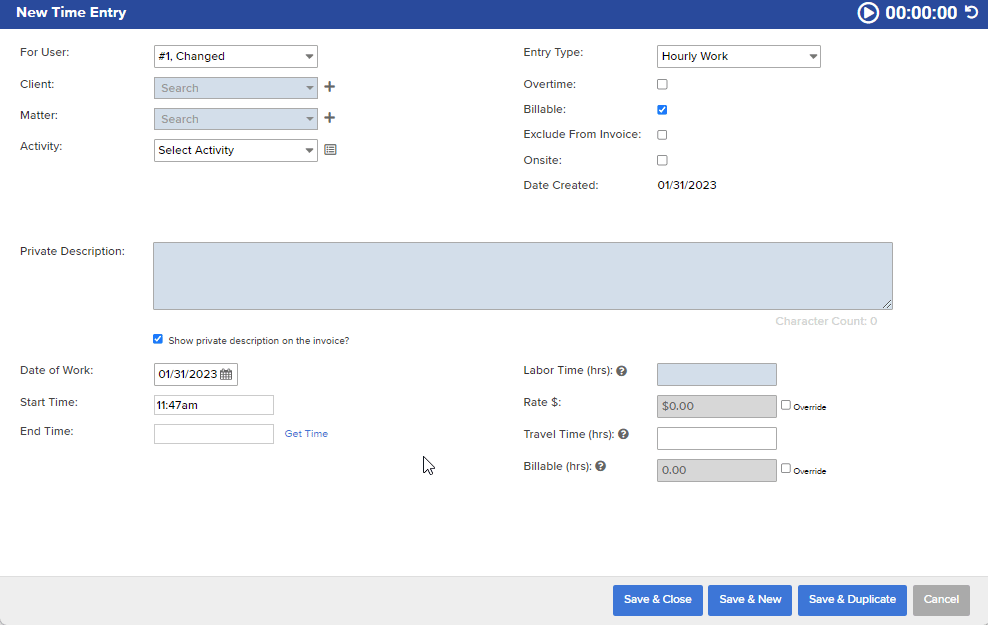Add a new client with the plus icon

point(330,87)
